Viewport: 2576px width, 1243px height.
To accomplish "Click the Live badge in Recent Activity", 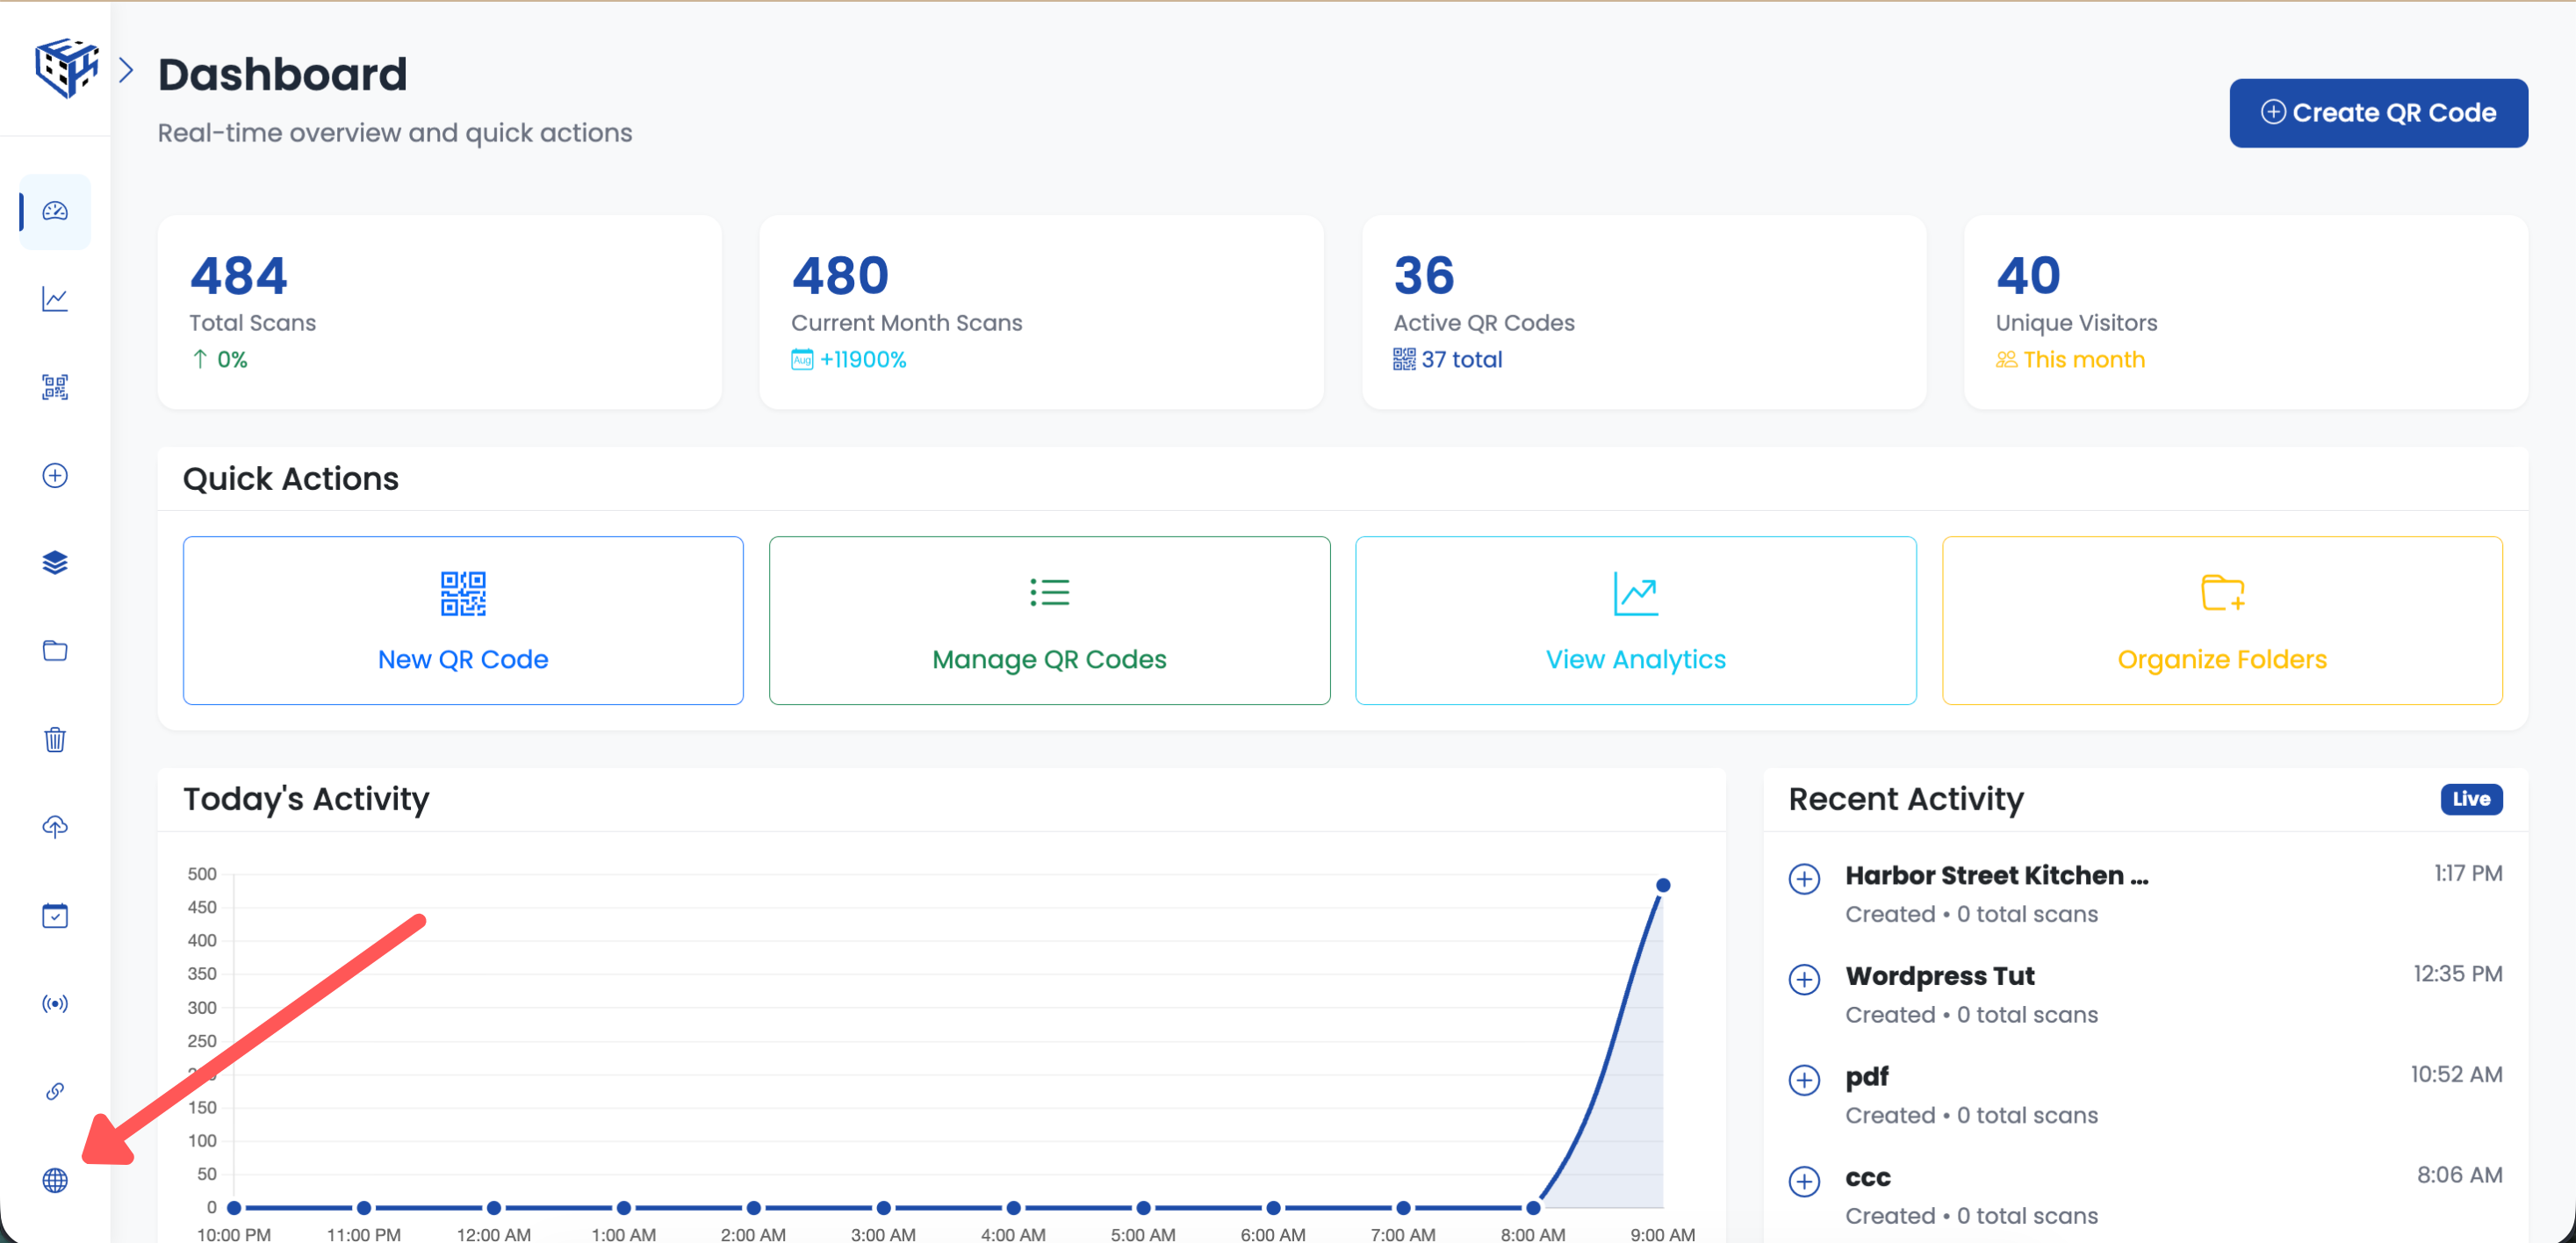I will tap(2471, 799).
